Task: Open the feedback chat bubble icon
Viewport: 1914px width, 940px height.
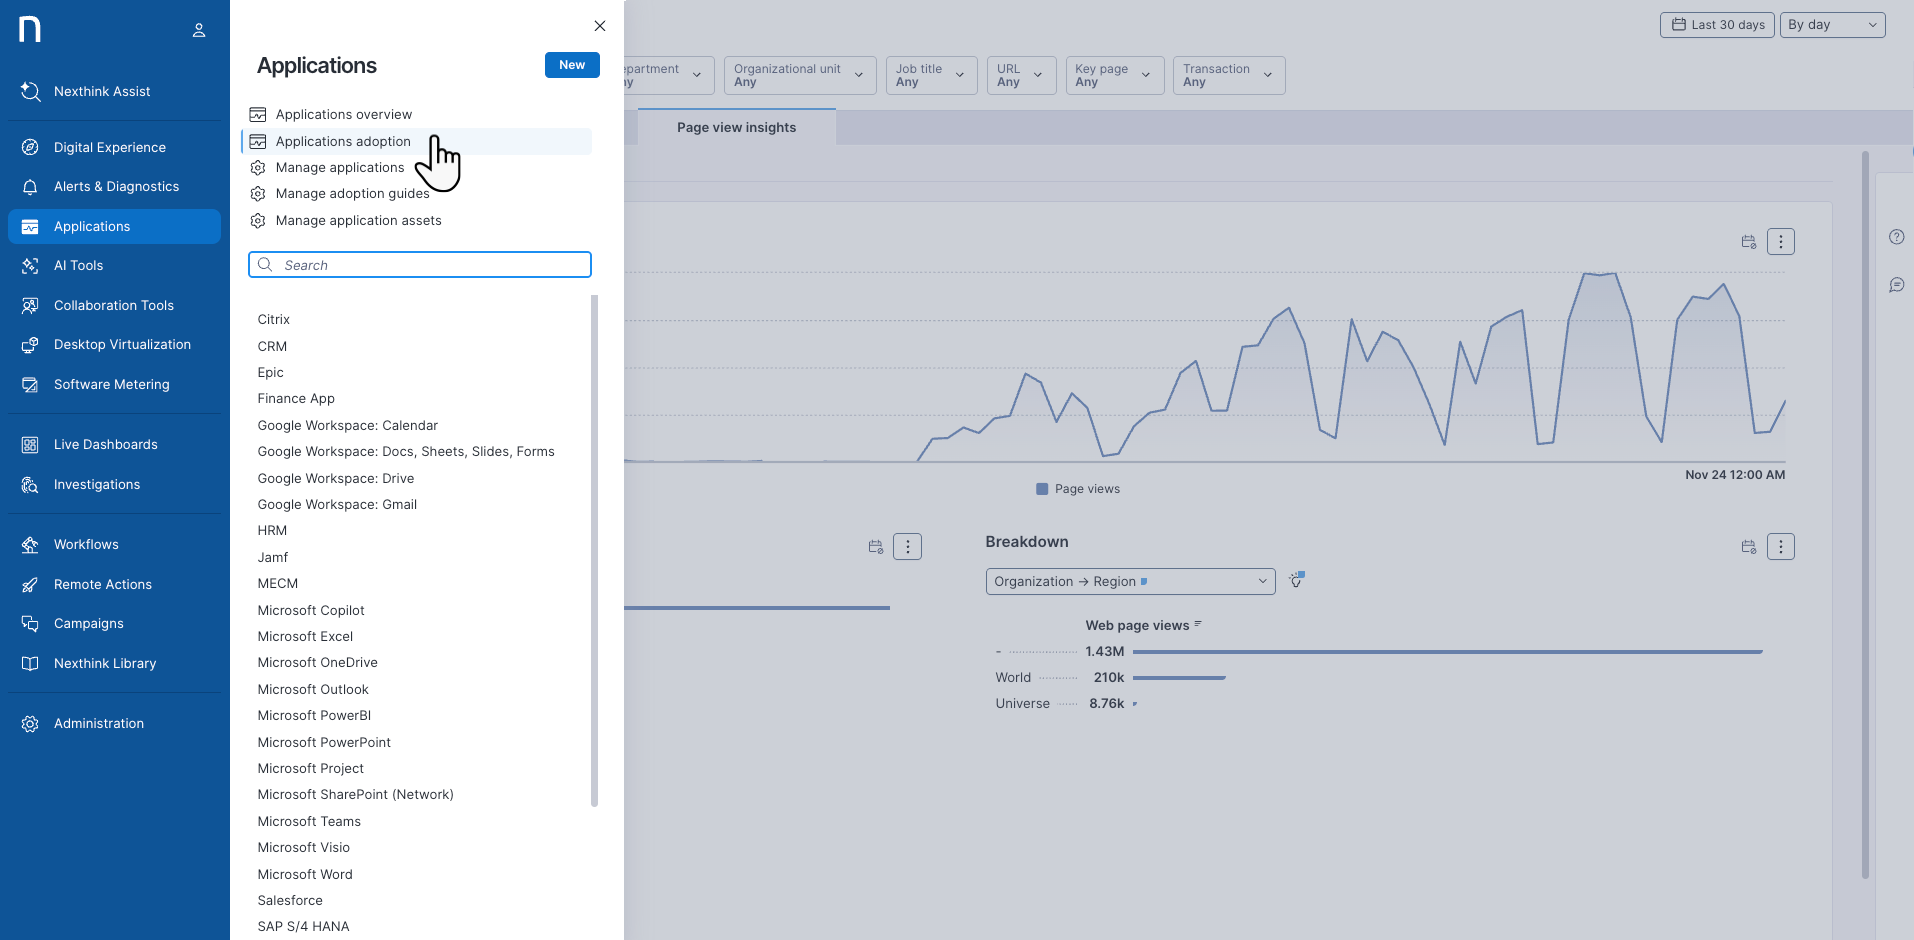Action: click(x=1896, y=285)
